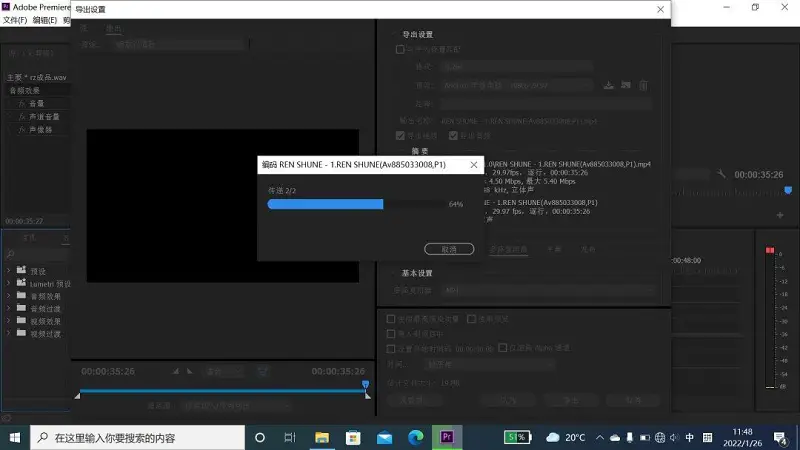
Task: Click the blue playhead marker on export timeline
Action: 365,384
